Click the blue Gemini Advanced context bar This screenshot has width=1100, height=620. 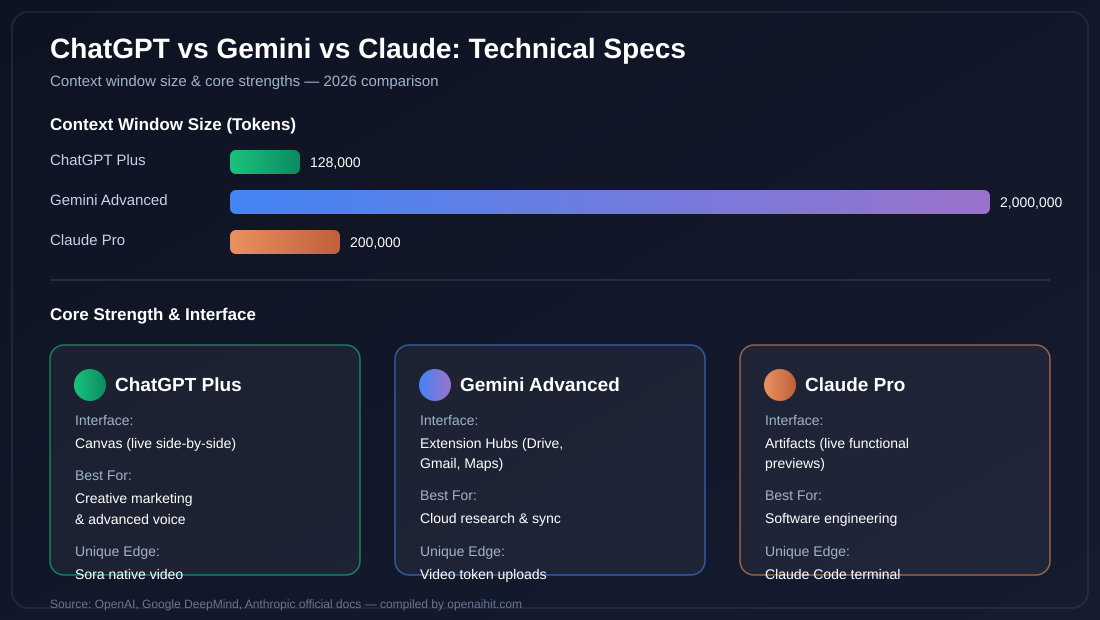click(x=610, y=202)
